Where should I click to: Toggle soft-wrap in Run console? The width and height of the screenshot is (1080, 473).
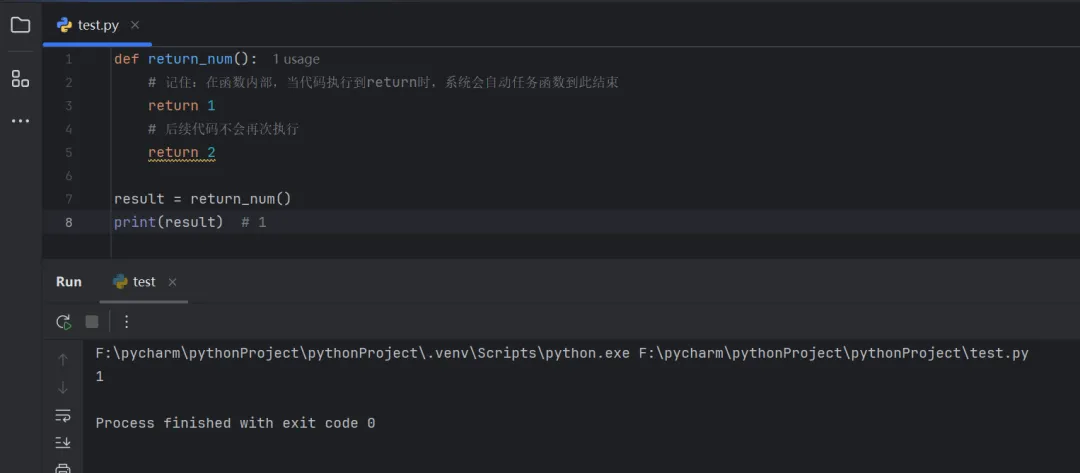pyautogui.click(x=63, y=415)
